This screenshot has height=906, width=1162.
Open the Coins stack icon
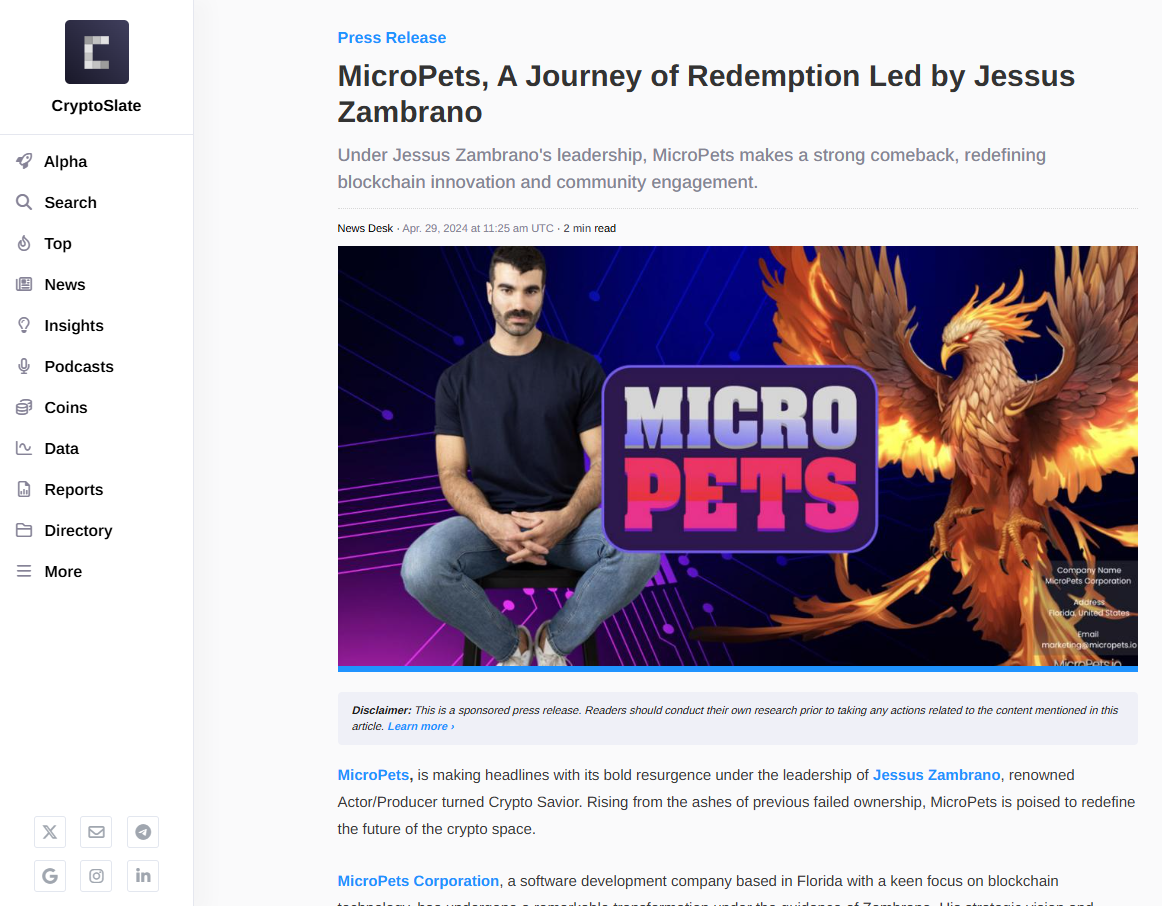pos(24,407)
